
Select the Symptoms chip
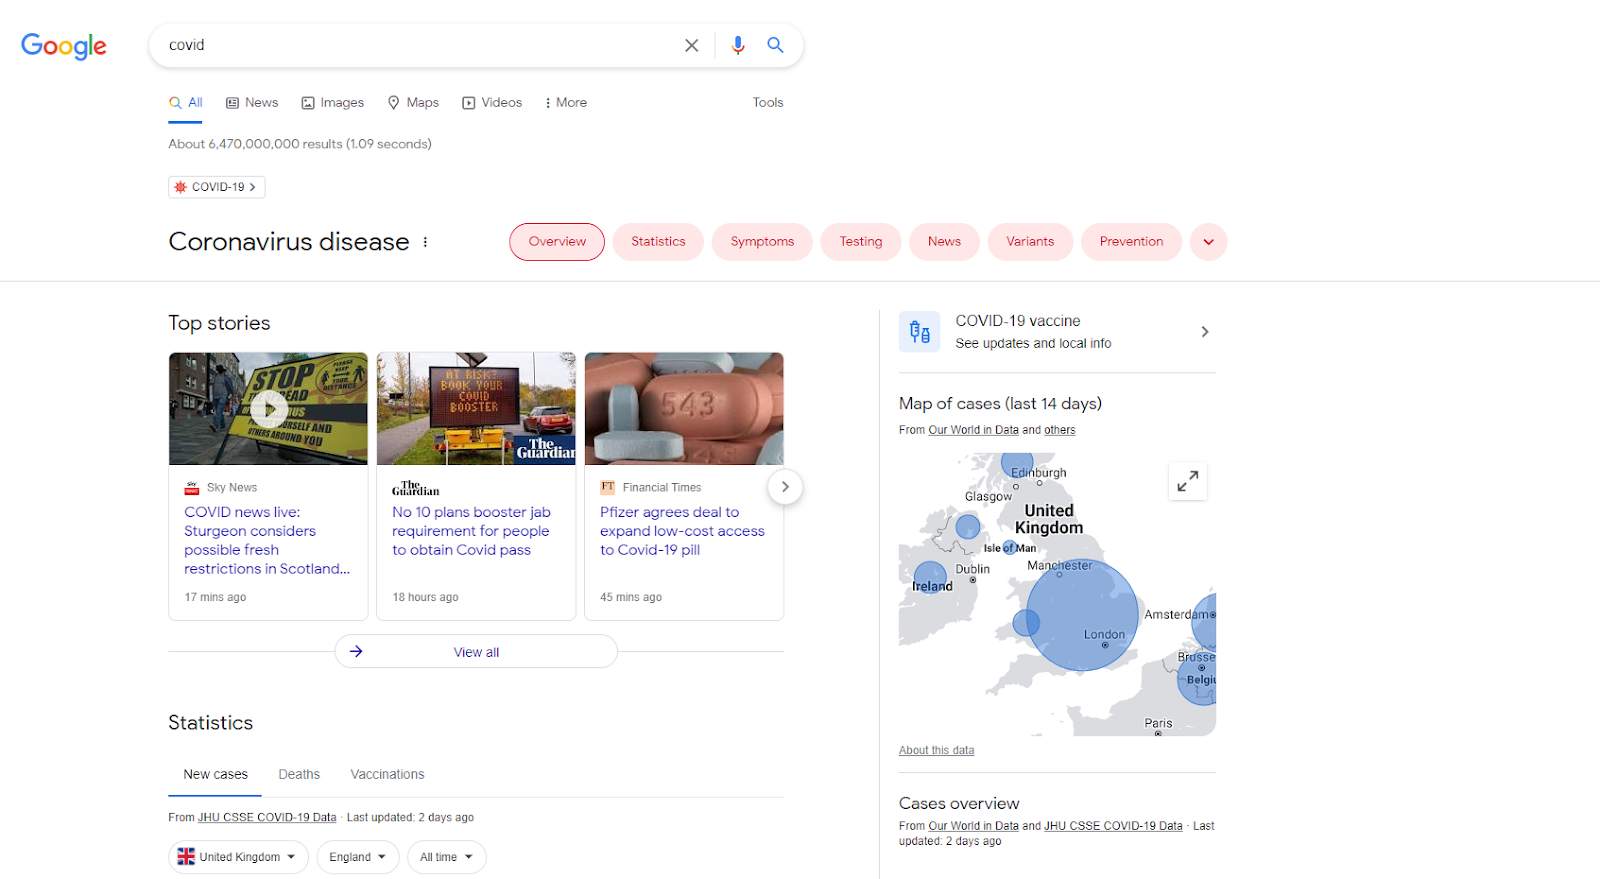click(x=762, y=242)
